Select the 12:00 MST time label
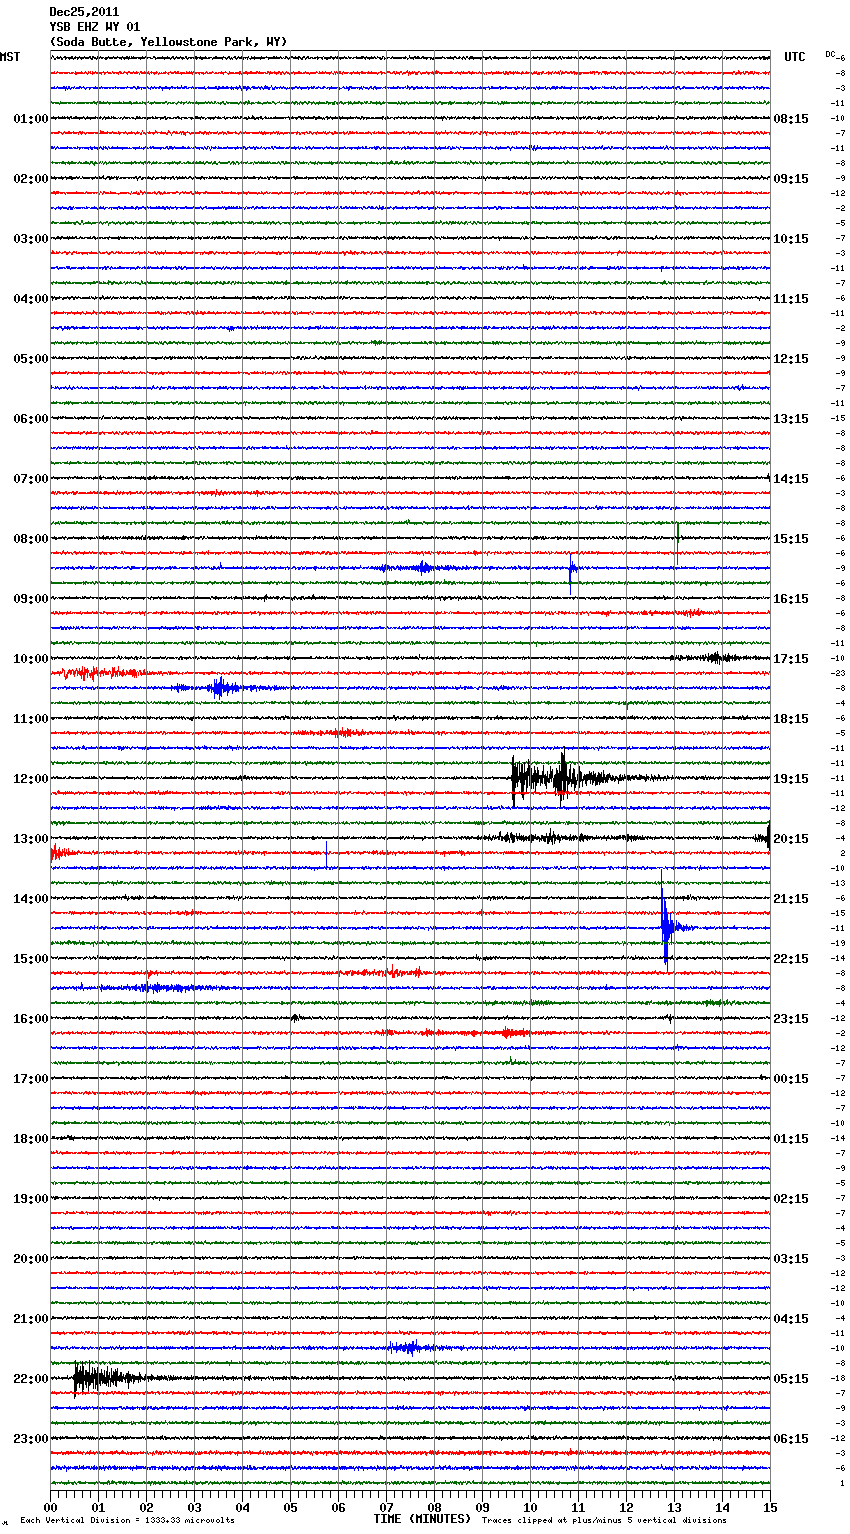850x1534 pixels. click(31, 779)
